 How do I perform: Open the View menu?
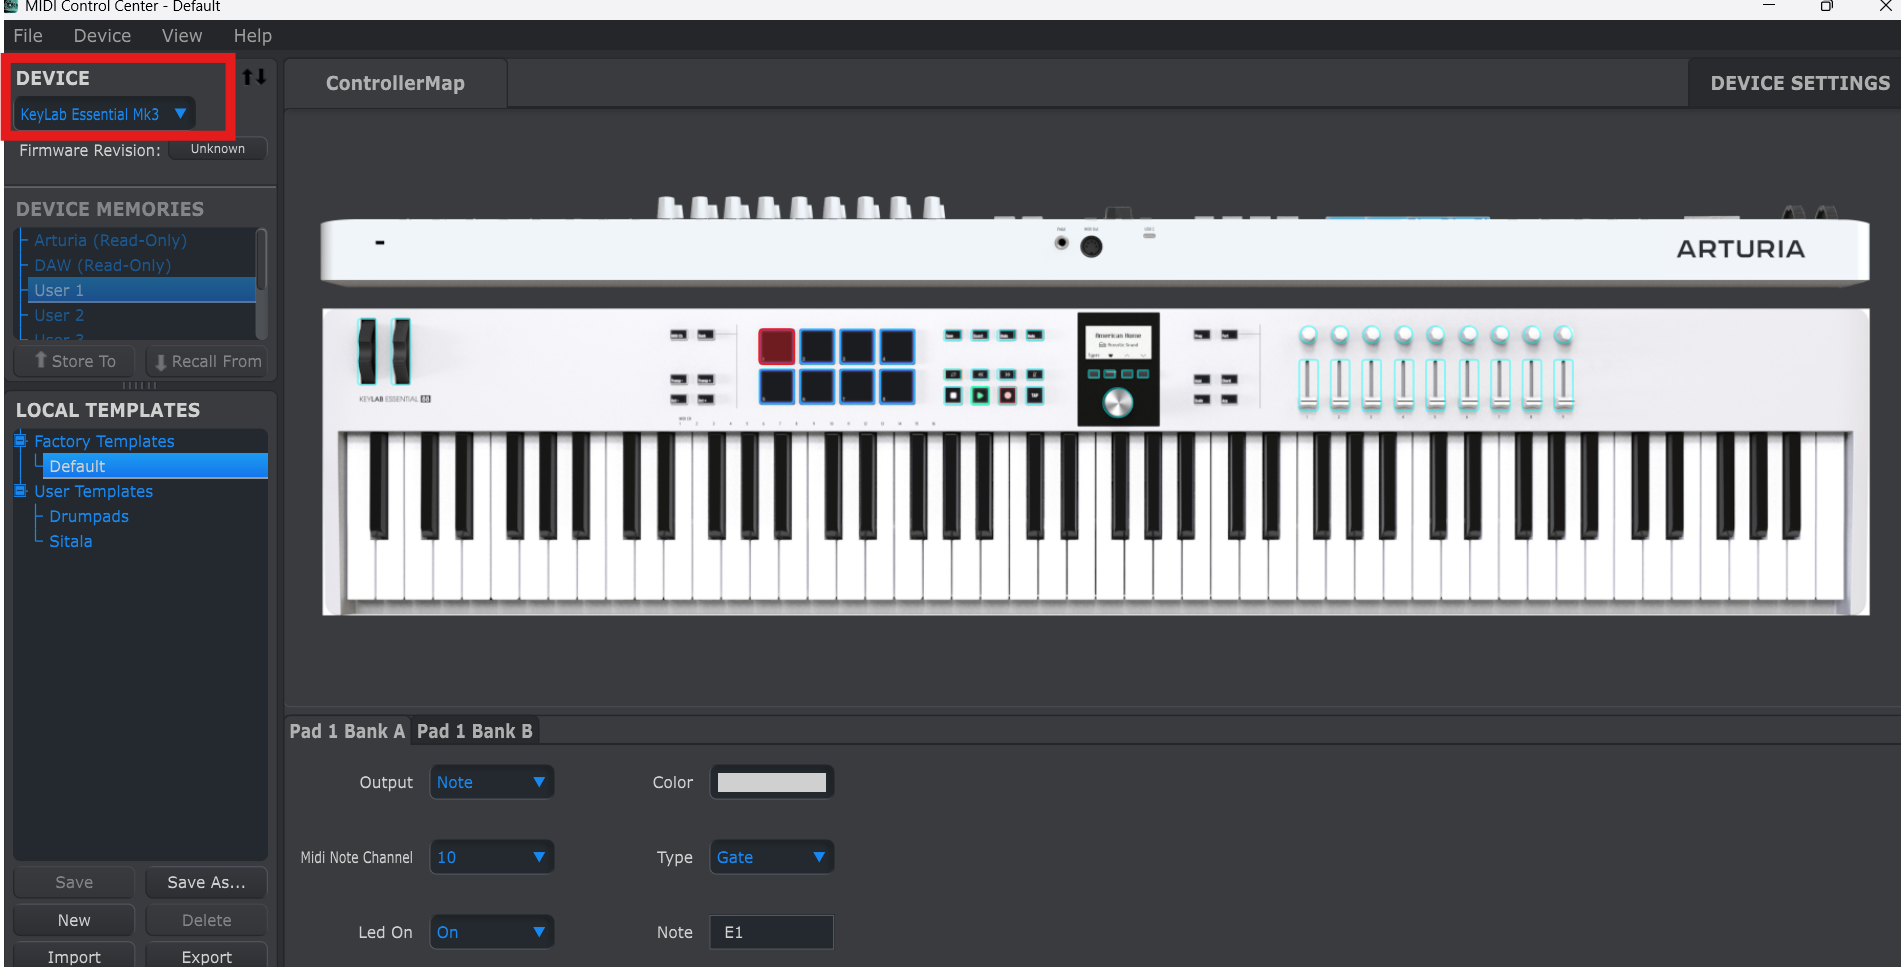click(182, 36)
